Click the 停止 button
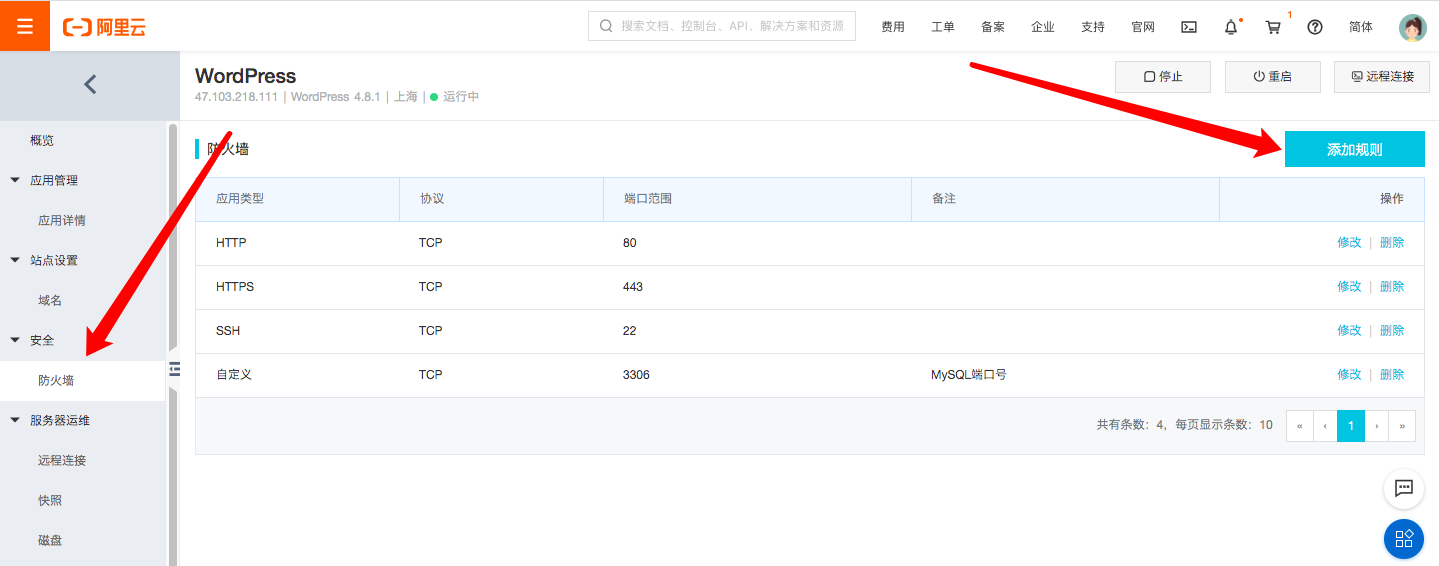 point(1163,77)
